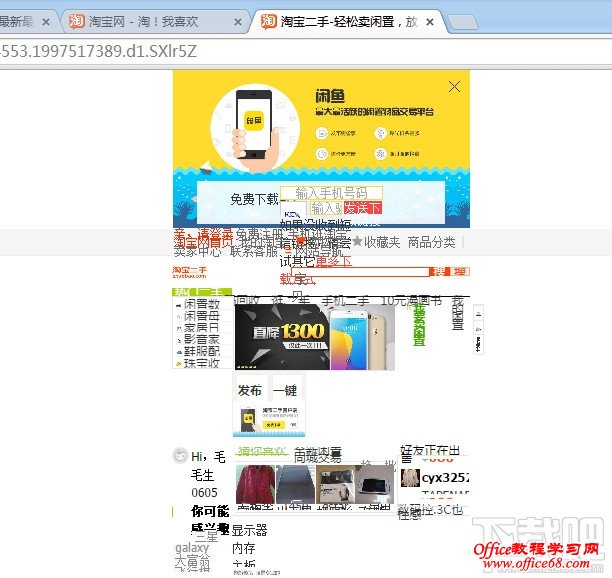Close the 闲鱼 promotional banner
Image resolution: width=612 pixels, height=578 pixels.
point(454,87)
